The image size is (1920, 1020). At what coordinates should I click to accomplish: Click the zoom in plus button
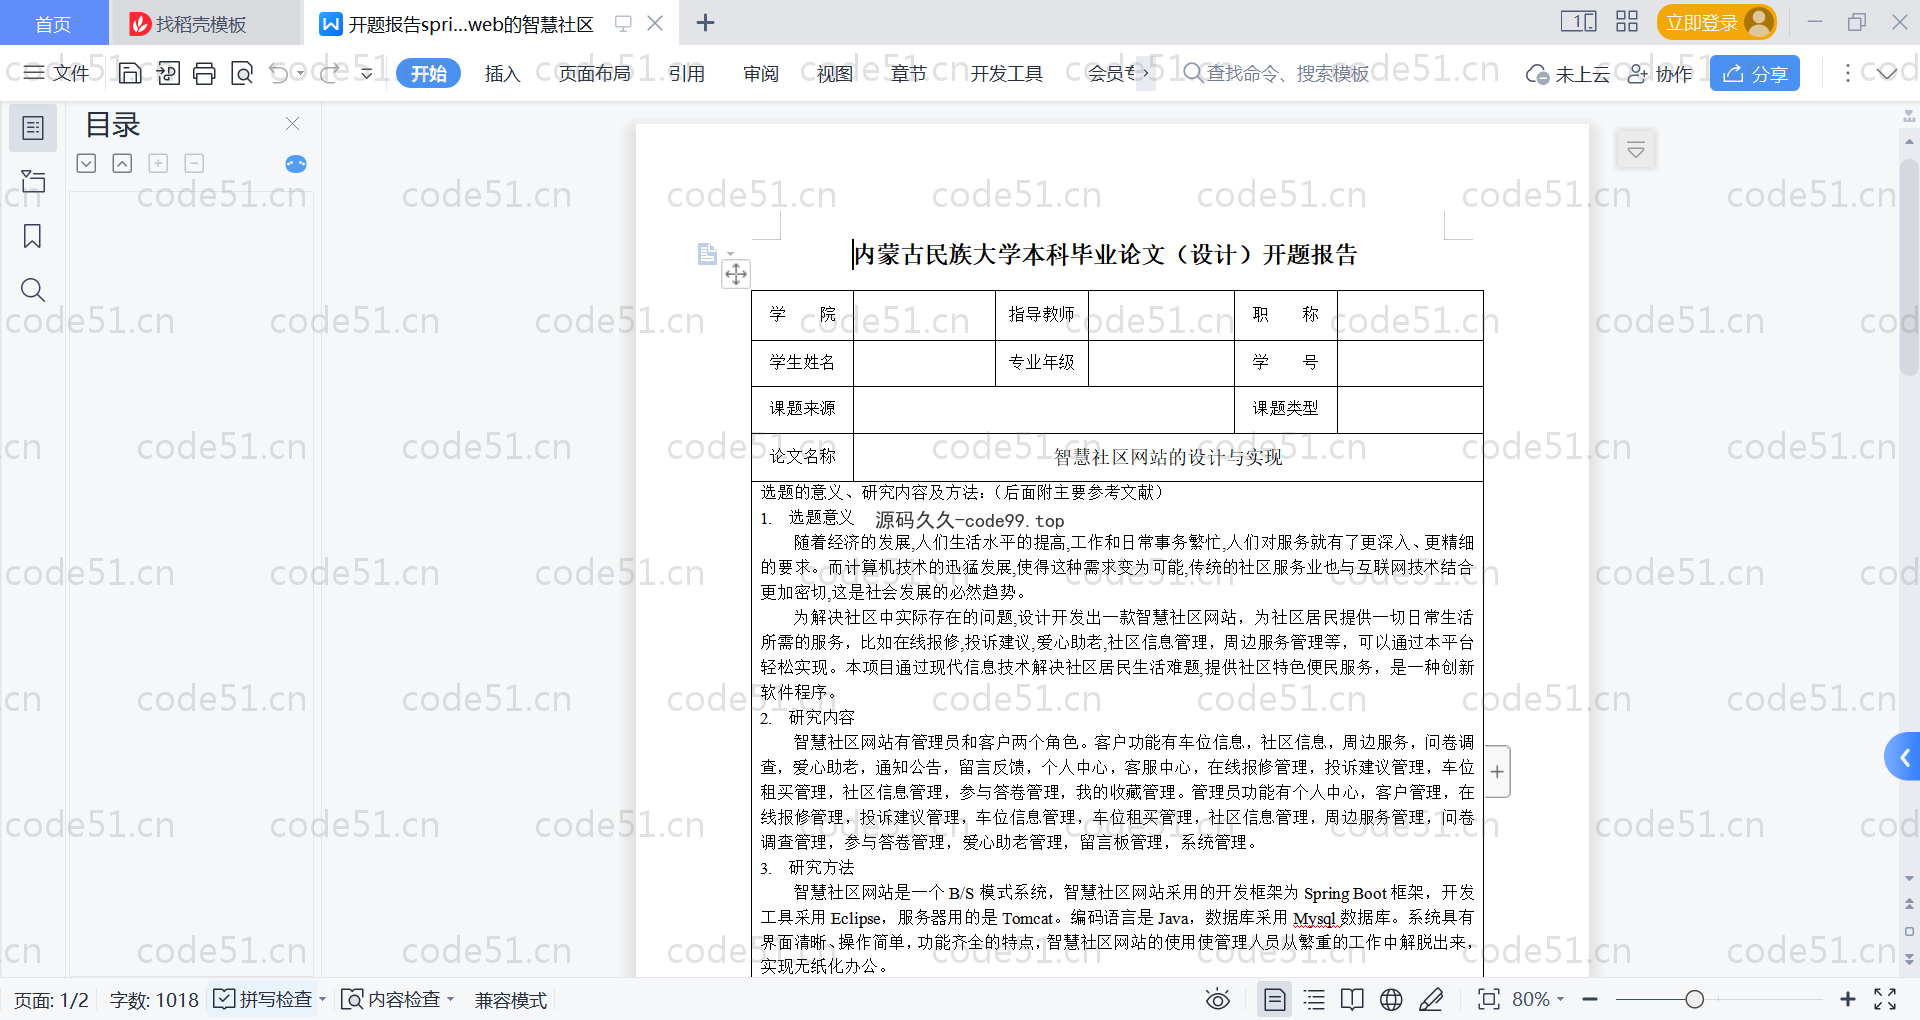coord(1847,999)
